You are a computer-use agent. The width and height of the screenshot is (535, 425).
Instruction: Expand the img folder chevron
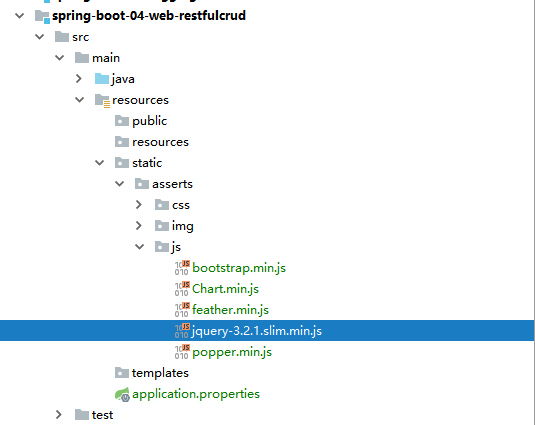point(139,226)
